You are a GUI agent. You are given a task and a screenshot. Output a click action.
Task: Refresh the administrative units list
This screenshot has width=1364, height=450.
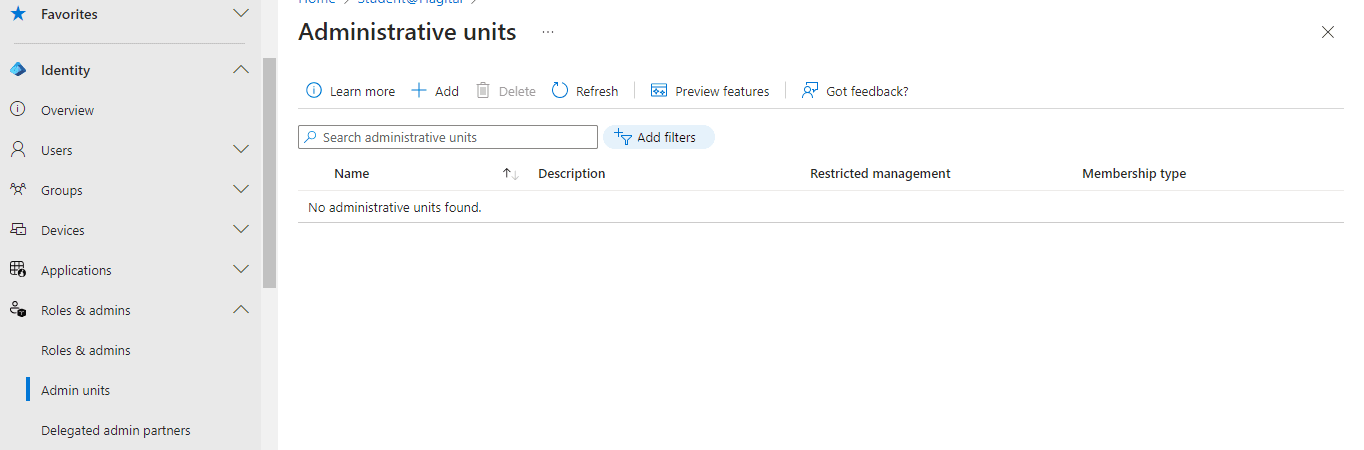tap(585, 91)
